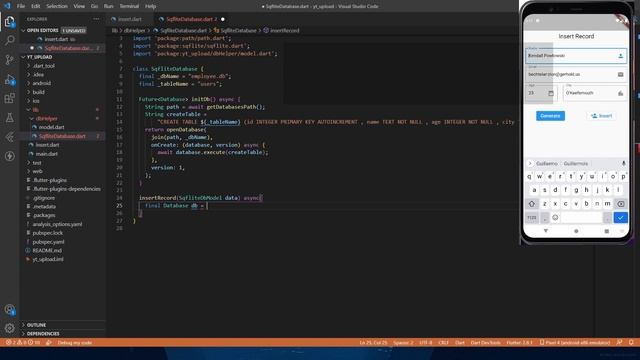Open the Search view icon
Viewport: 640px width, 360px height.
coord(9,40)
